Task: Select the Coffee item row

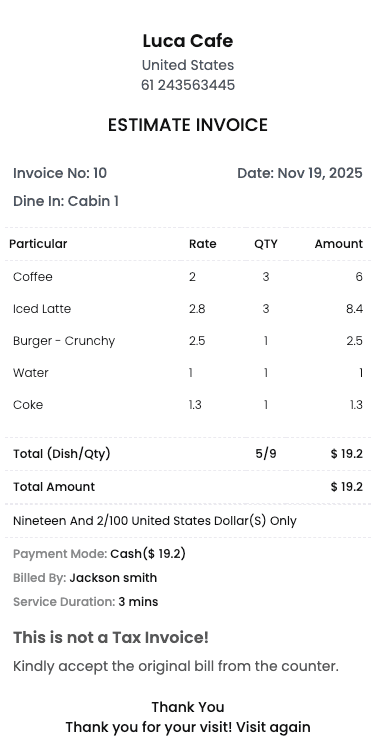Action: pos(187,277)
